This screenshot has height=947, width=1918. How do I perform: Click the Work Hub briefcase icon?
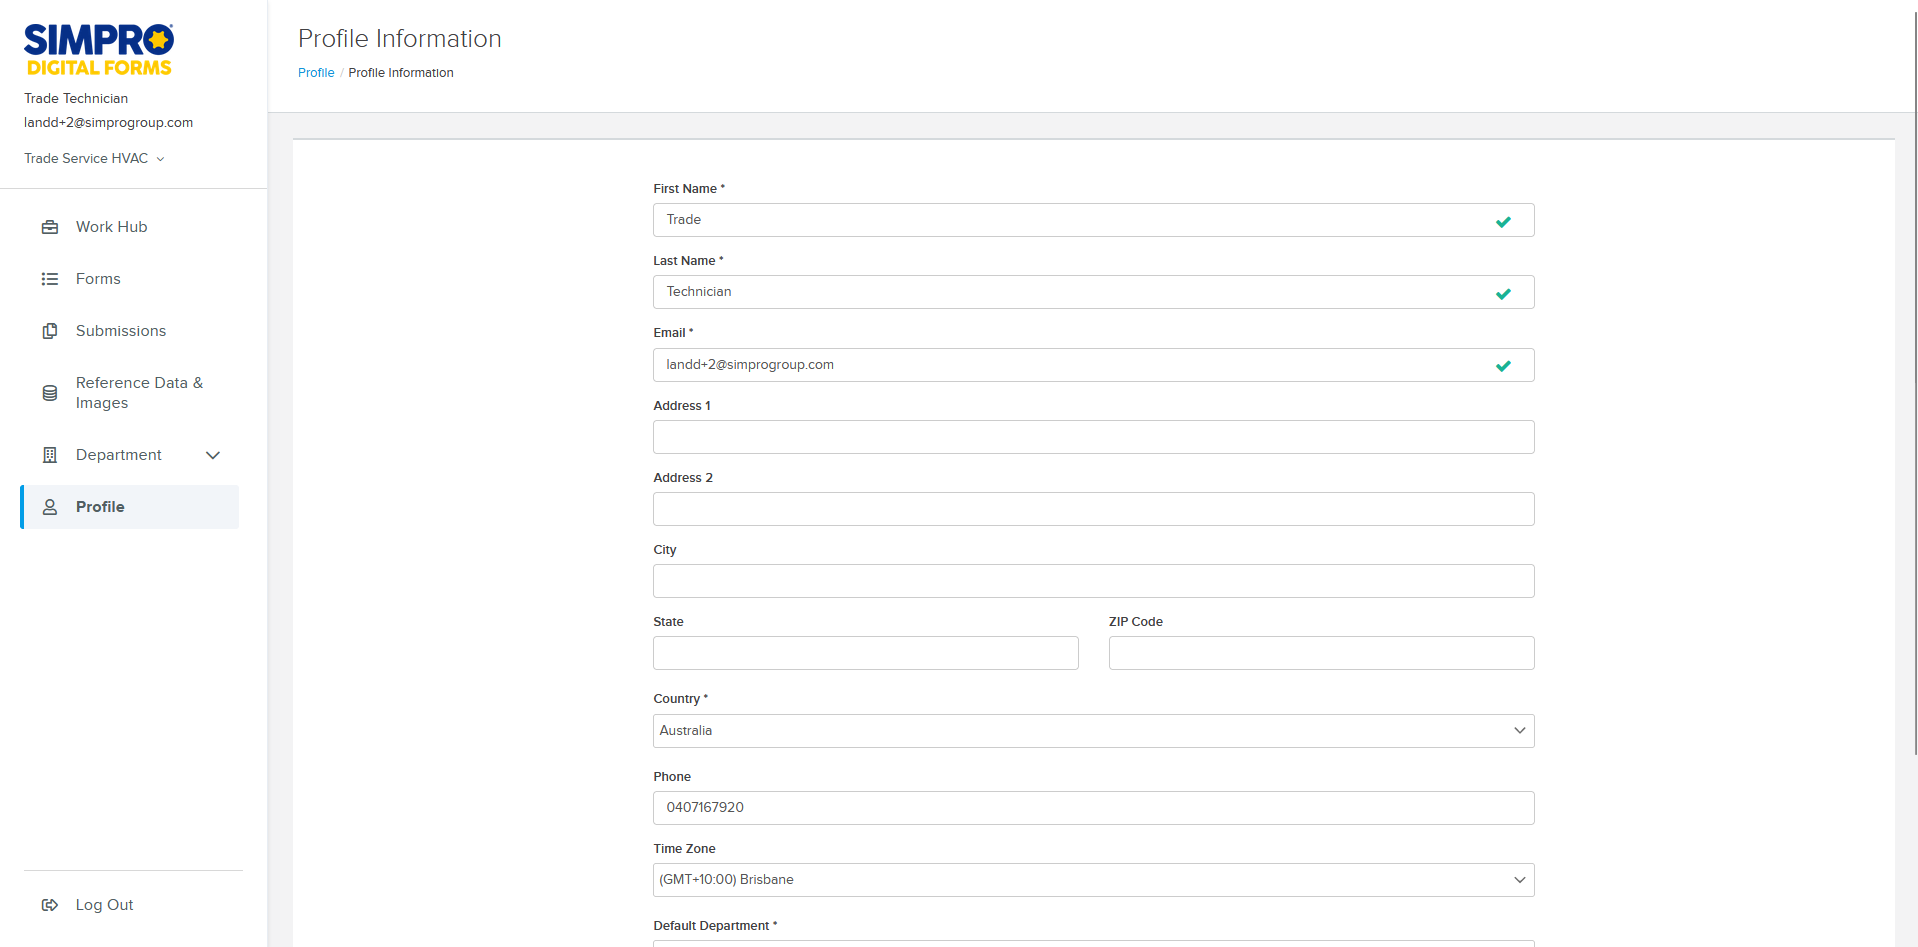[50, 227]
